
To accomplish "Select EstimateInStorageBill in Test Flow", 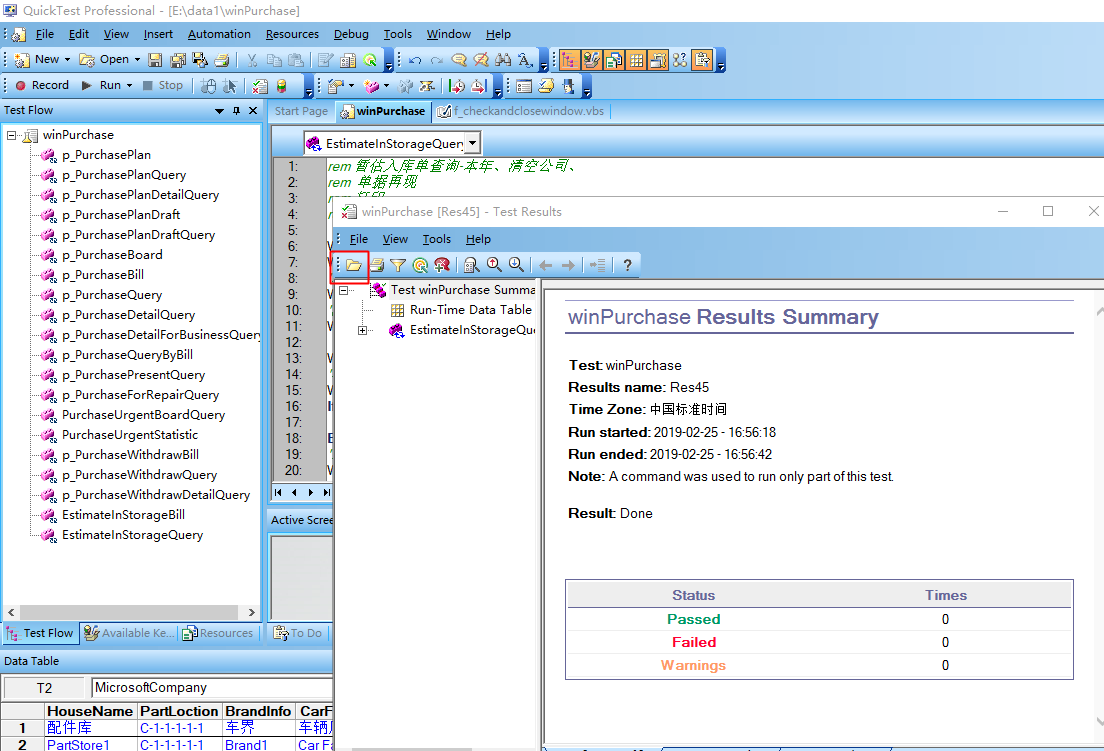I will click(123, 515).
